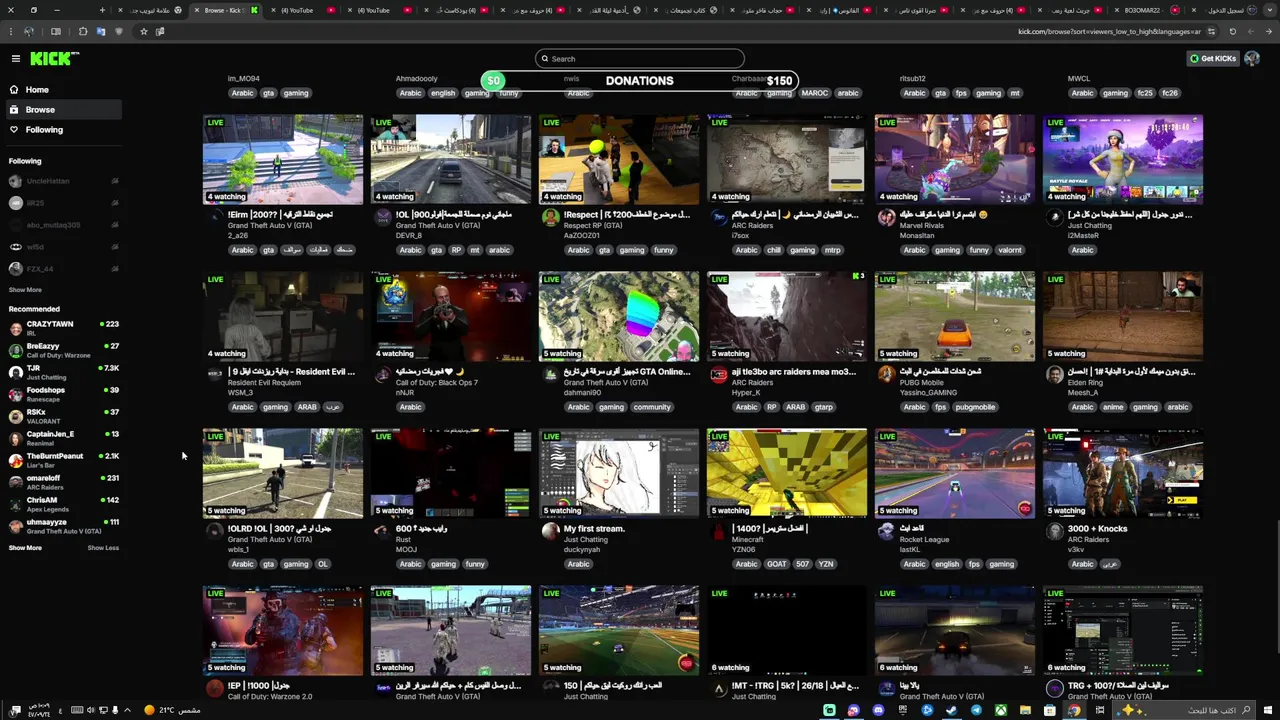Viewport: 1280px width, 720px height.
Task: Open the PUBG Mobile stream thumbnail
Action: pos(955,316)
